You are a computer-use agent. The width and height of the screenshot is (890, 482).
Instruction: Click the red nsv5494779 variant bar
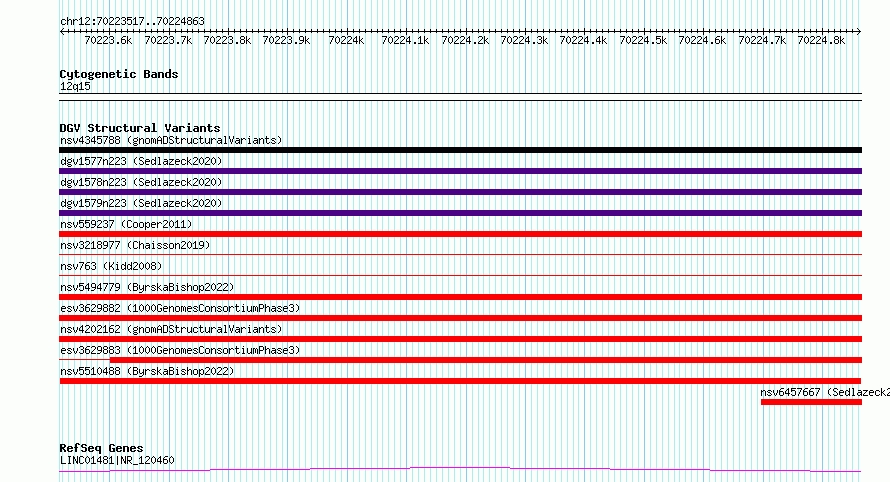pyautogui.click(x=460, y=297)
